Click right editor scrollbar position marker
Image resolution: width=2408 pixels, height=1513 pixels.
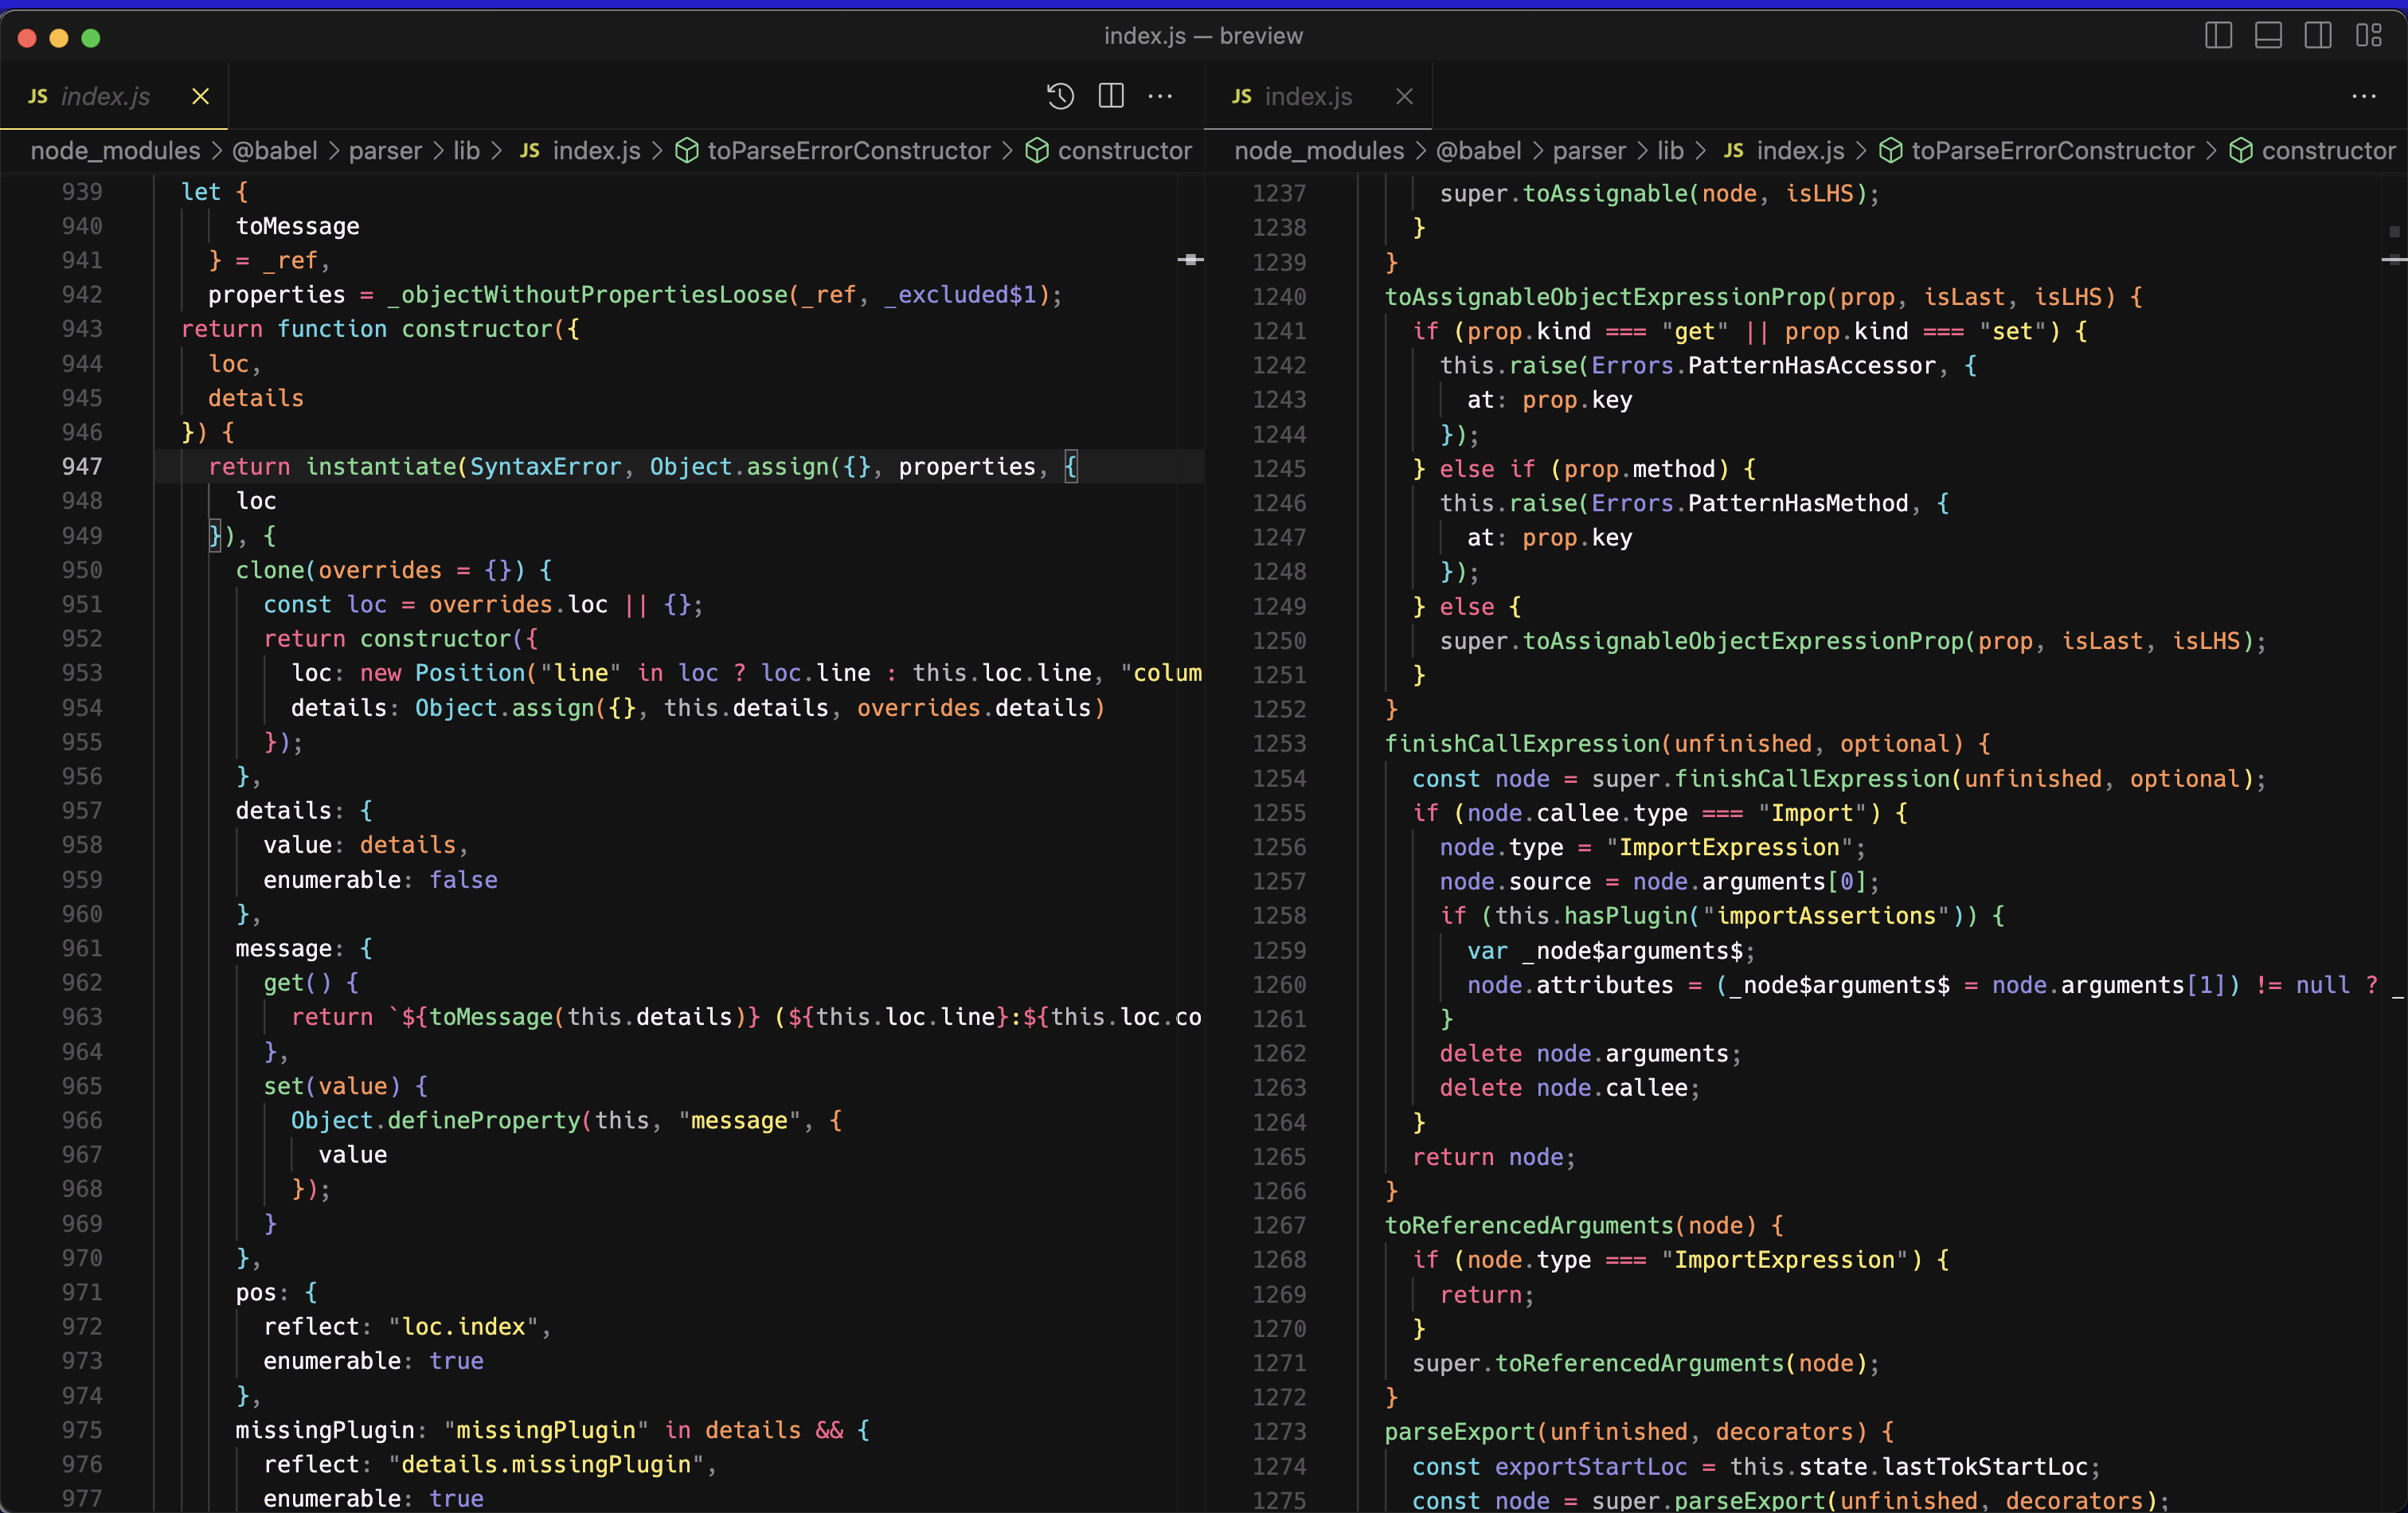(2394, 259)
